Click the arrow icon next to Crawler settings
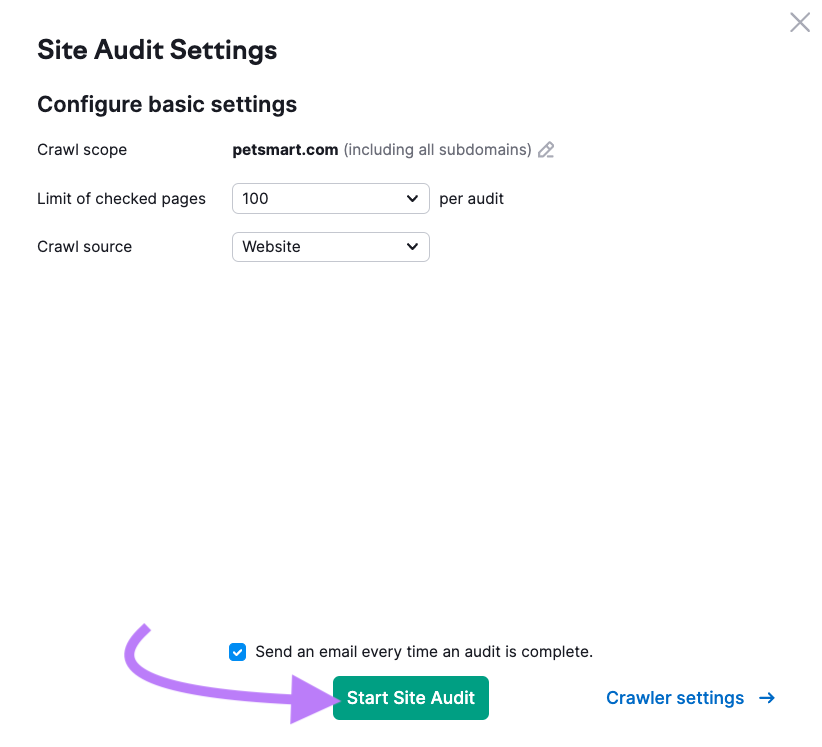 tap(766, 698)
